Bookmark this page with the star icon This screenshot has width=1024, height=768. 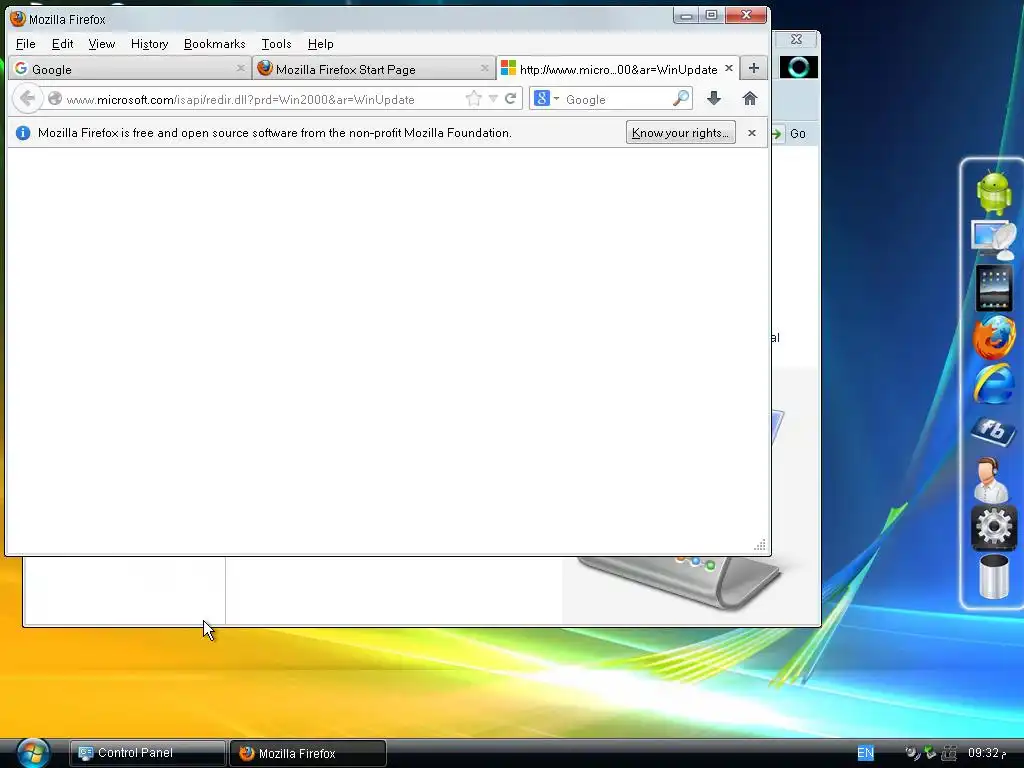[473, 99]
